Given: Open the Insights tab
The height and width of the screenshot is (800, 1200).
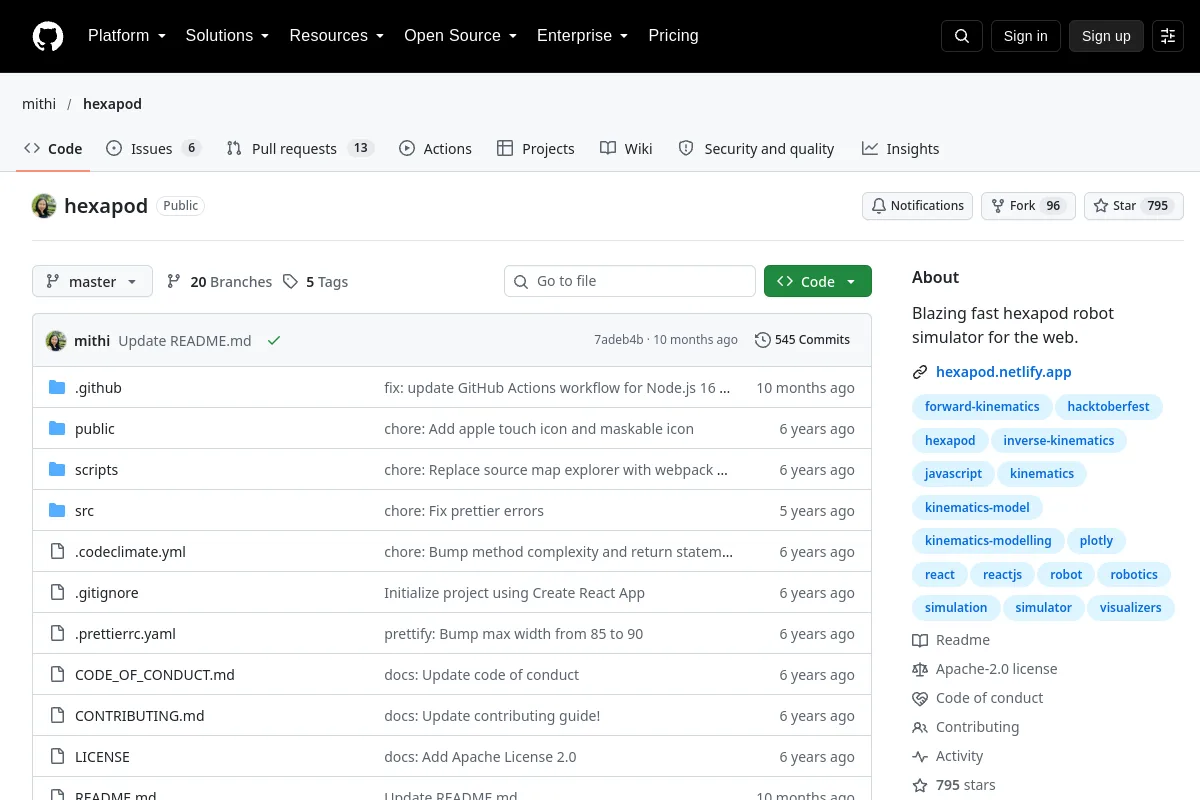Looking at the screenshot, I should tap(900, 149).
